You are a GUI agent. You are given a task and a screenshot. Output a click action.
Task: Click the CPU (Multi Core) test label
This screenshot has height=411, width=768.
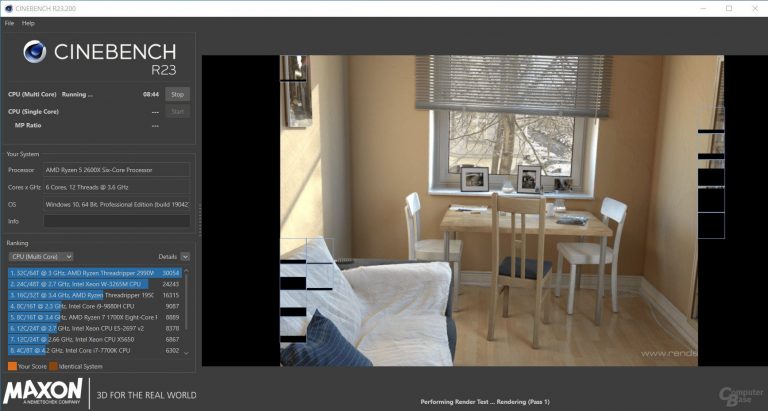coord(32,94)
